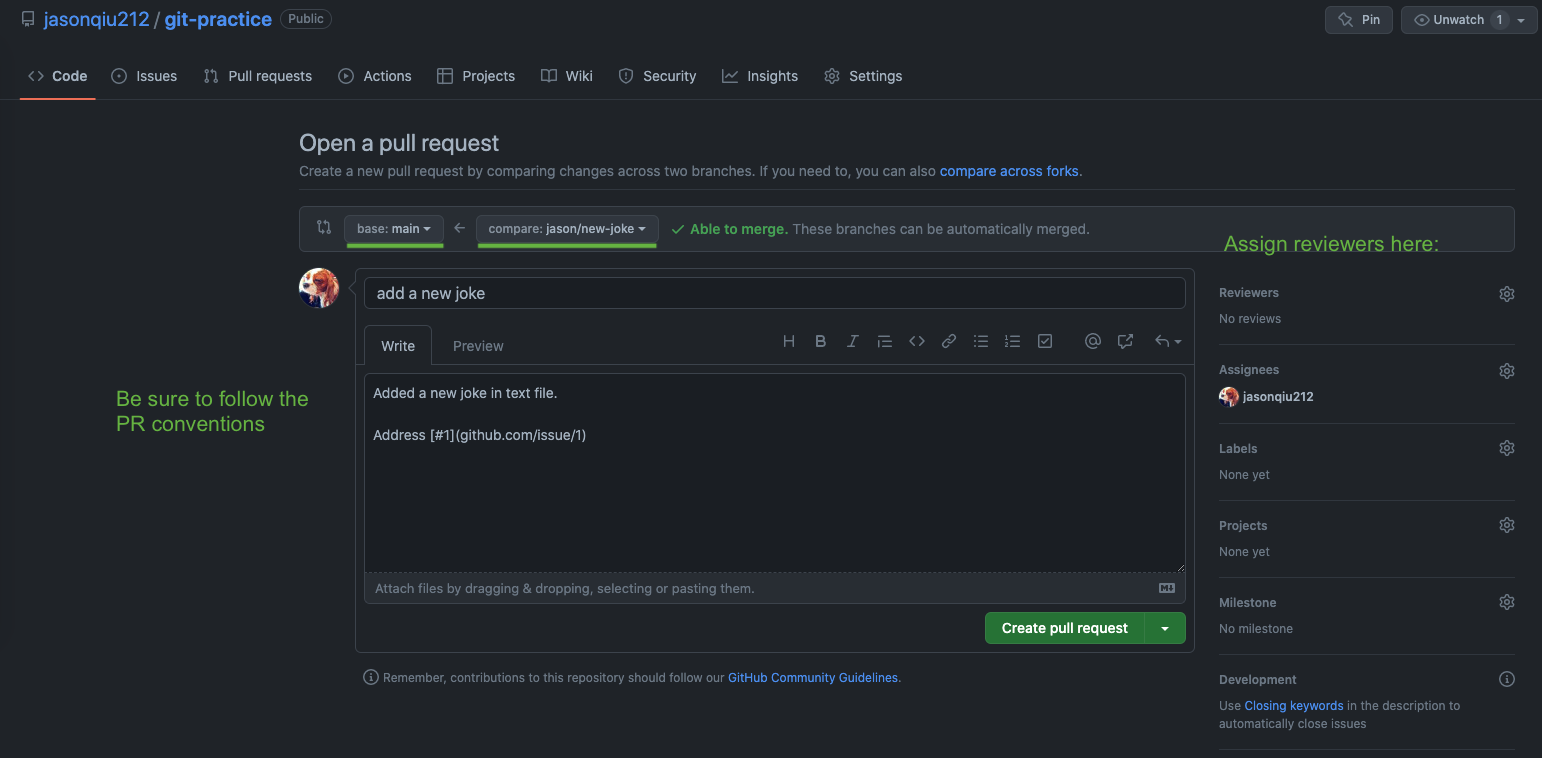Viewport: 1542px width, 758px height.
Task: Click the repository icon beside jasonqiu212
Action: tap(28, 19)
